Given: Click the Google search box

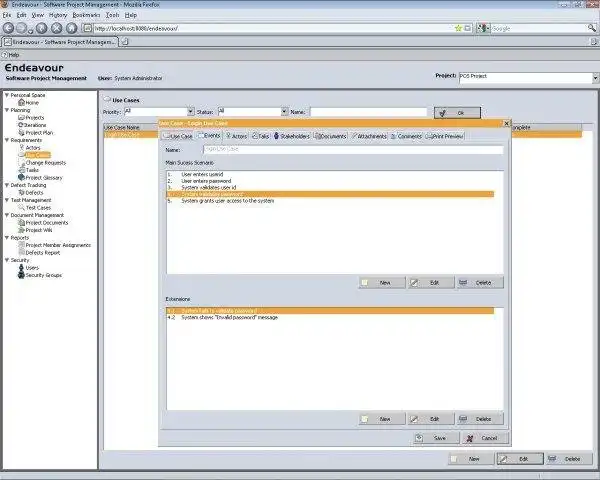Looking at the screenshot, I should tap(538, 28).
